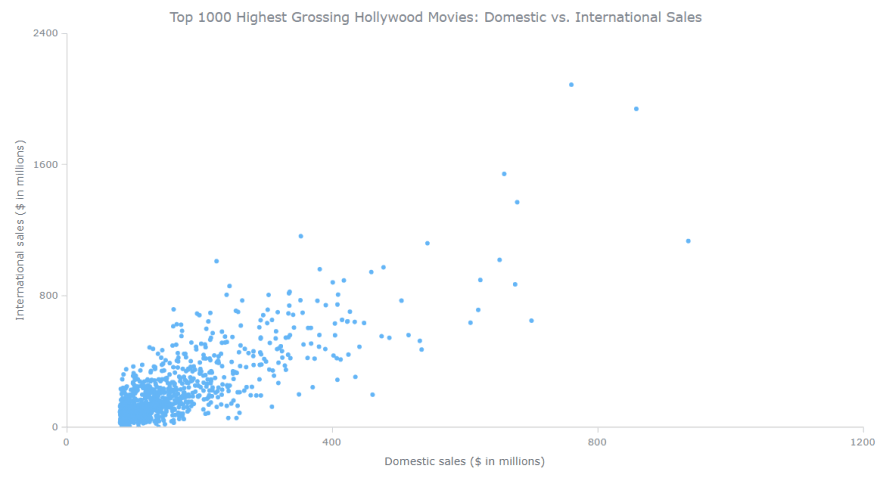Select the data point with the highest international sales
Image resolution: width=880 pixels, height=484 pixels.
pyautogui.click(x=571, y=85)
